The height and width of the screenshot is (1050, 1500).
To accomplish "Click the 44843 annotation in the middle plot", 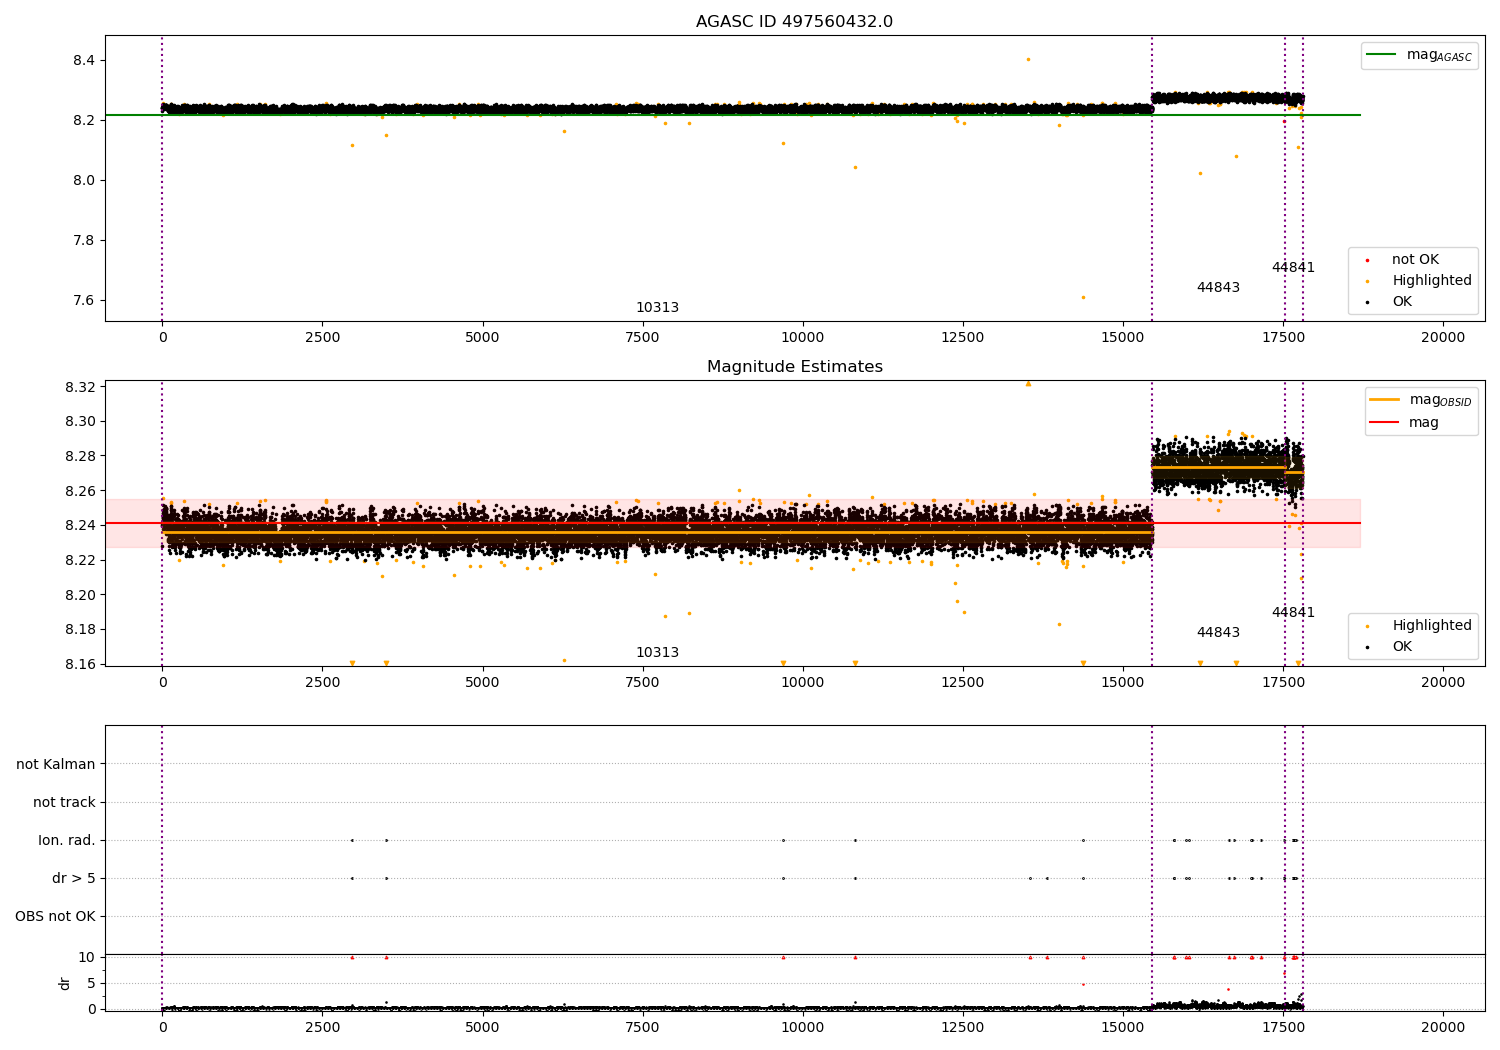I will (x=1218, y=633).
